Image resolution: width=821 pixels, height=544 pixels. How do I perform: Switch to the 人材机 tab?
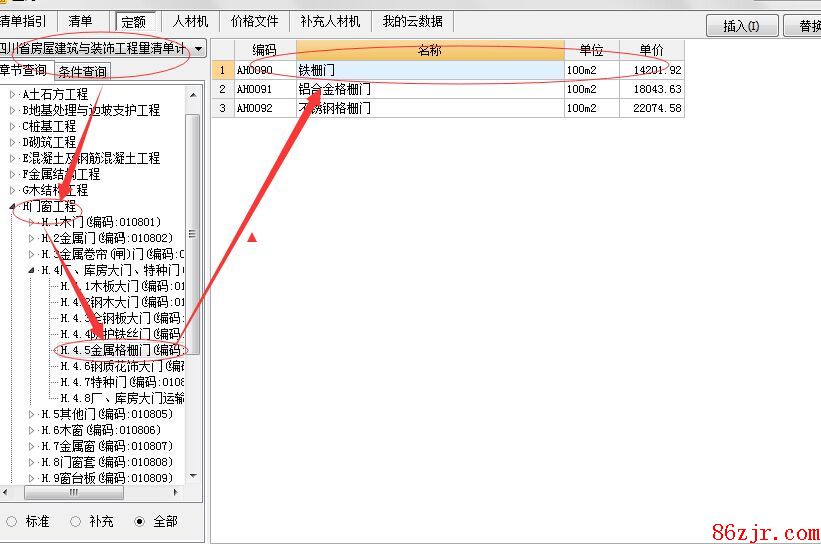point(190,21)
